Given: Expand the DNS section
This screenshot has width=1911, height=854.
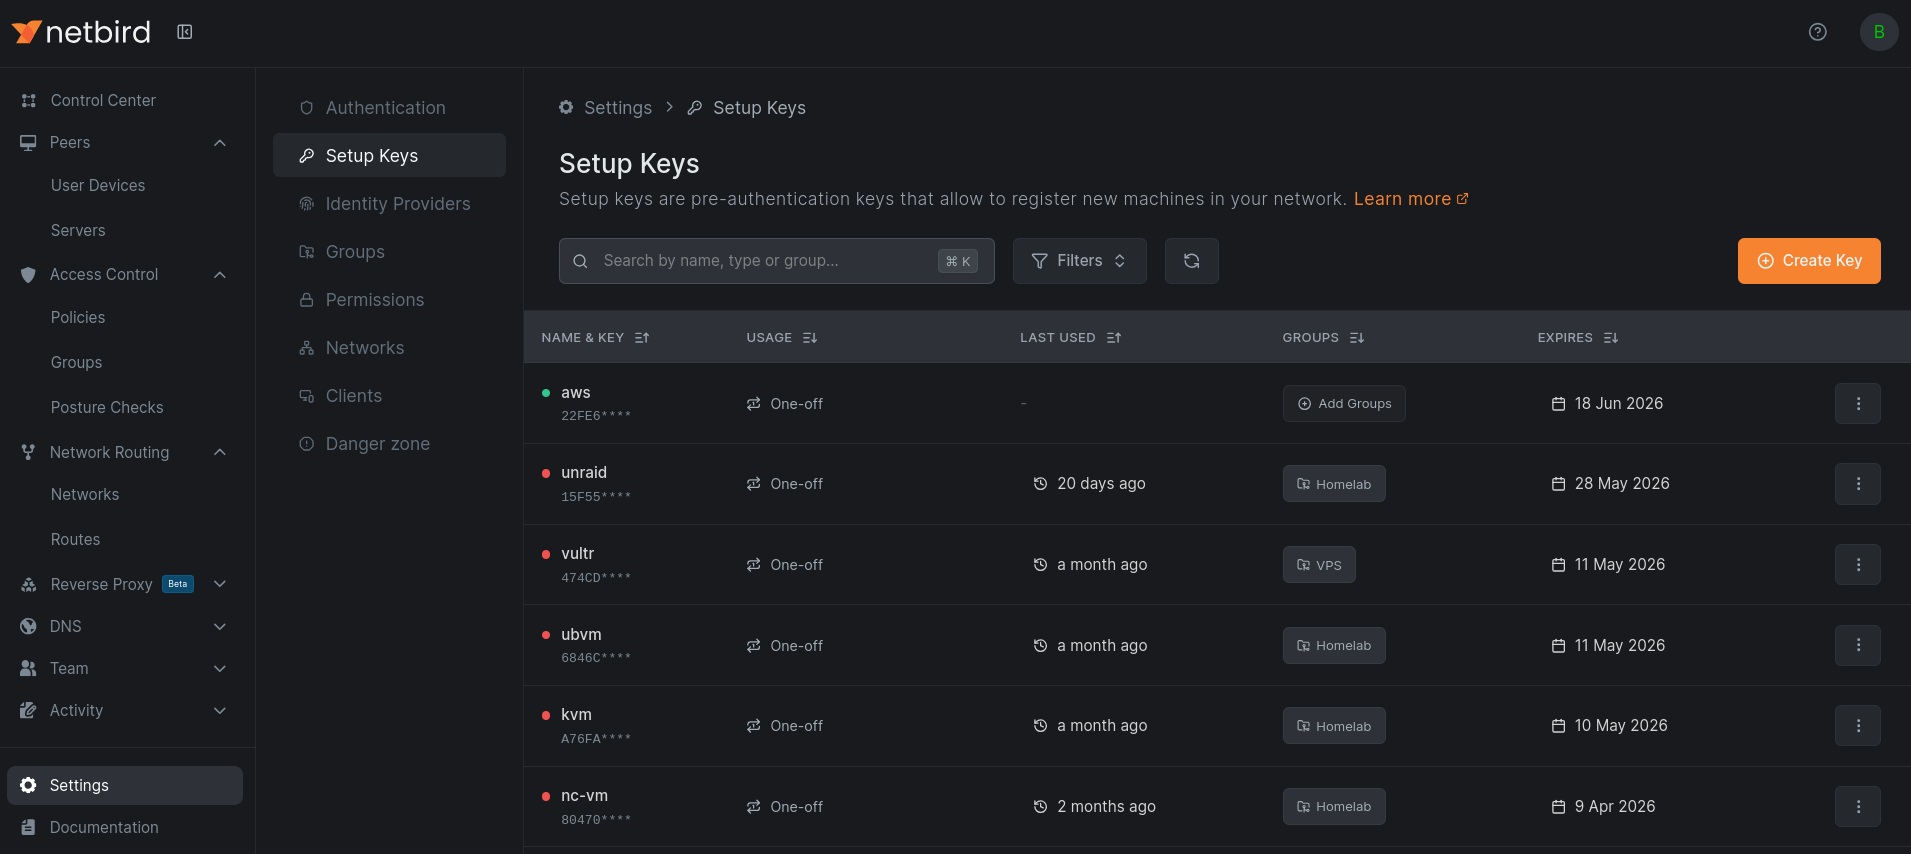Looking at the screenshot, I should pos(220,627).
